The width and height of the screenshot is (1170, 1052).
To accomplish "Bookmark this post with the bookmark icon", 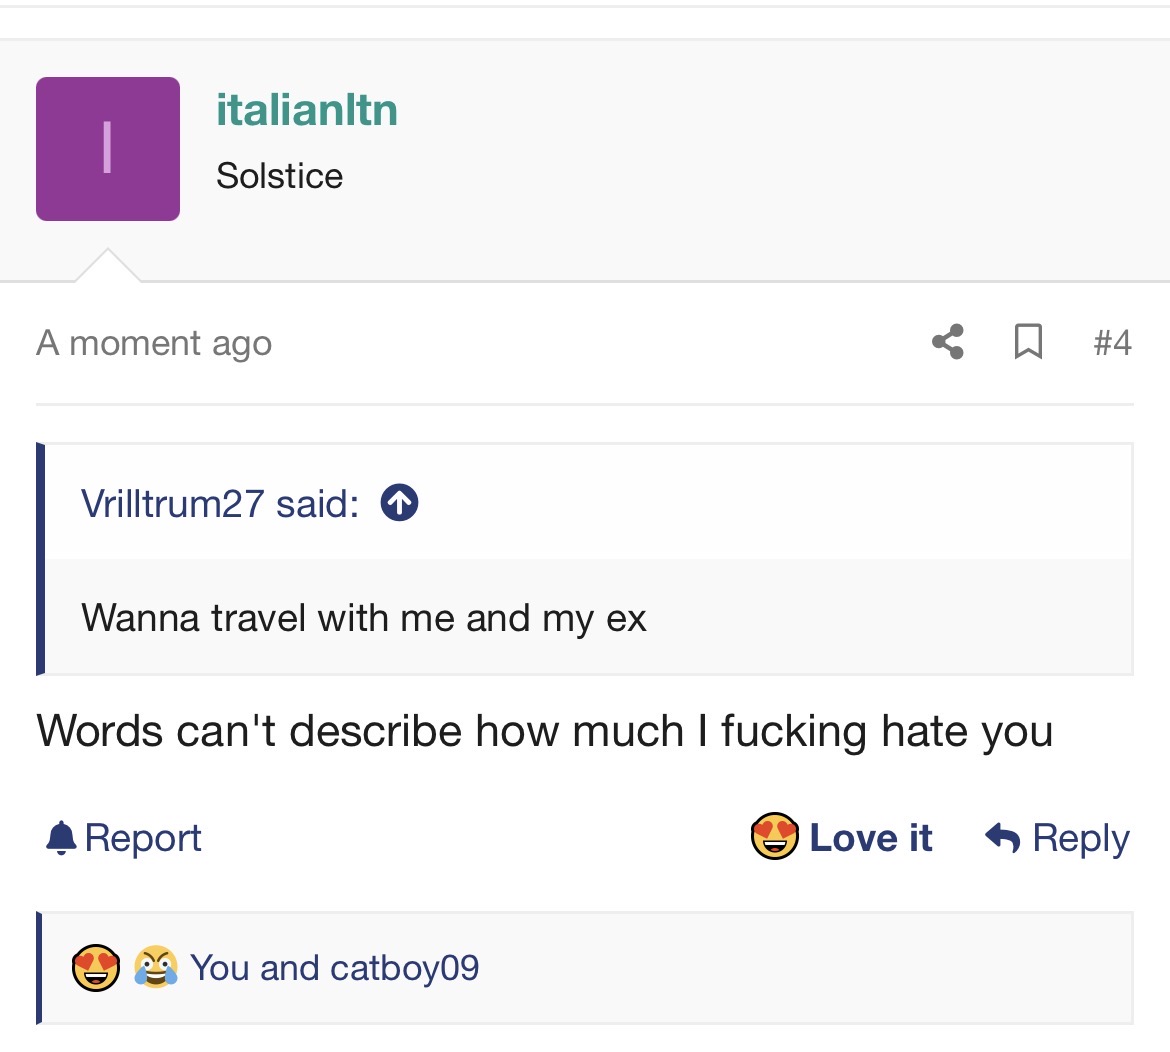I will pos(1028,342).
